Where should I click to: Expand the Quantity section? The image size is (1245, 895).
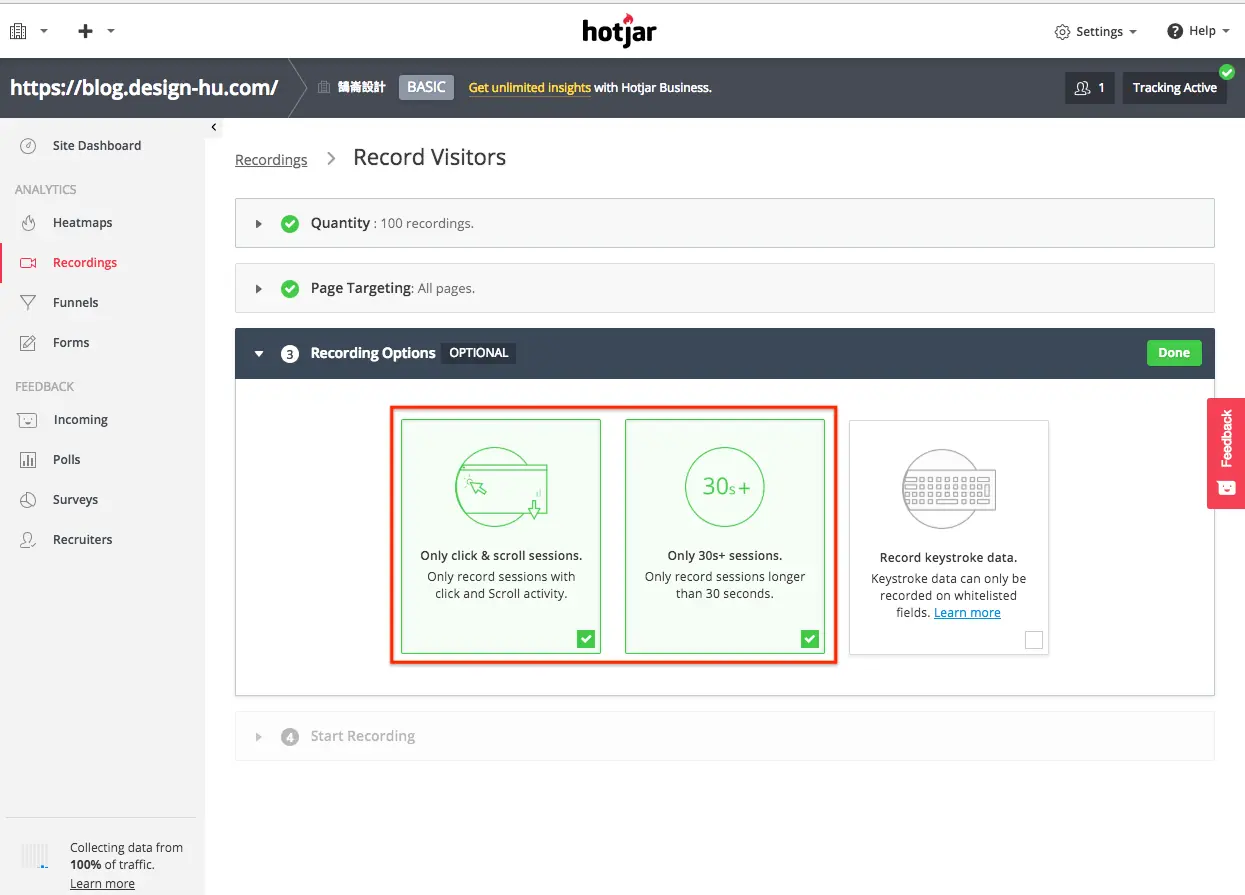[725, 223]
